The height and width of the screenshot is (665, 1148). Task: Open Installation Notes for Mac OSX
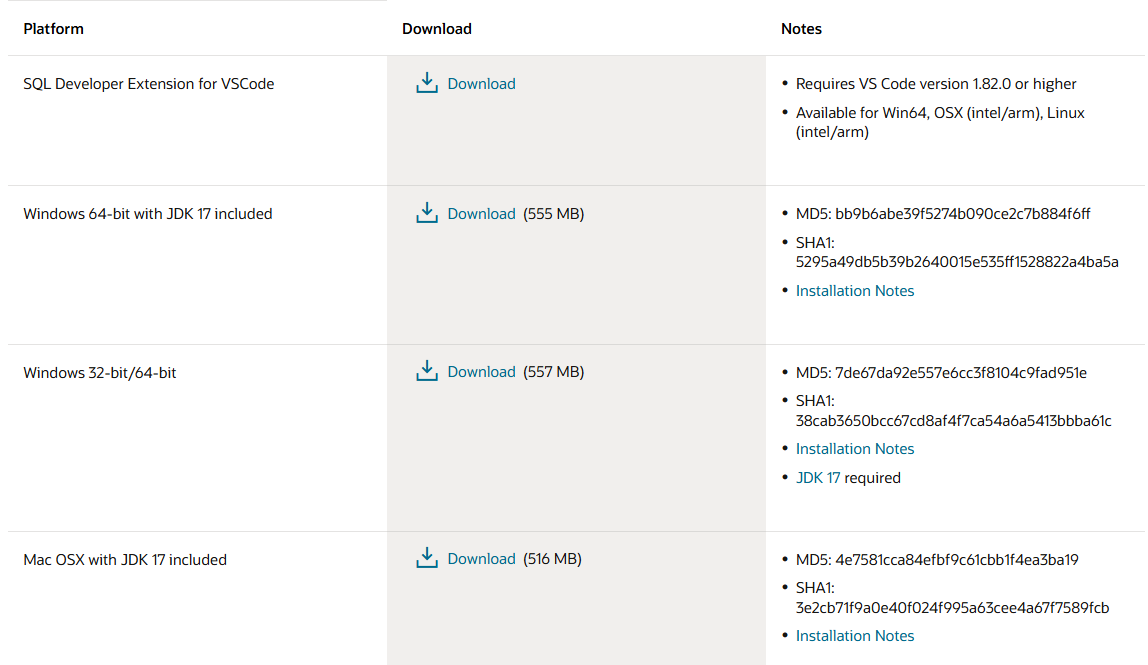click(854, 636)
